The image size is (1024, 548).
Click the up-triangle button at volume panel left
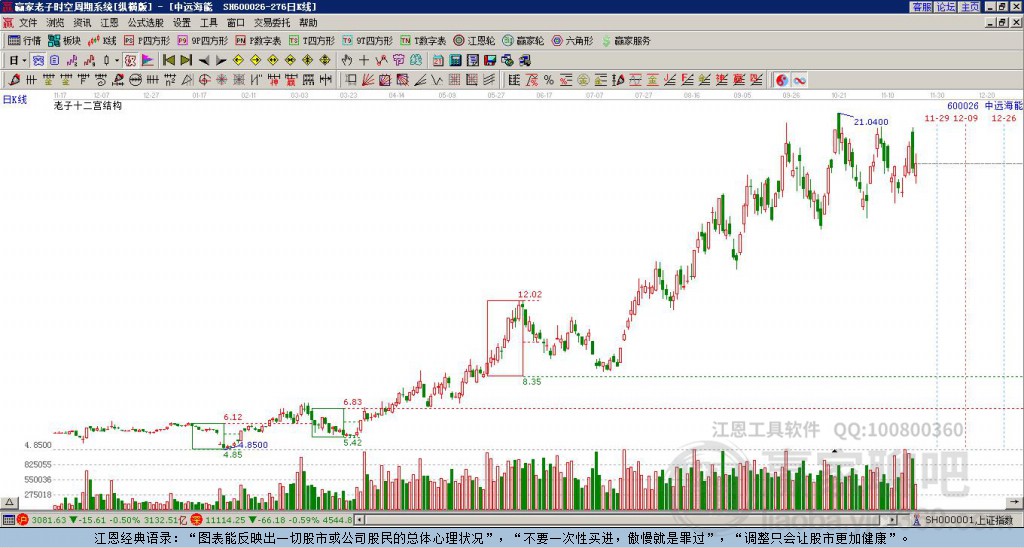9,502
